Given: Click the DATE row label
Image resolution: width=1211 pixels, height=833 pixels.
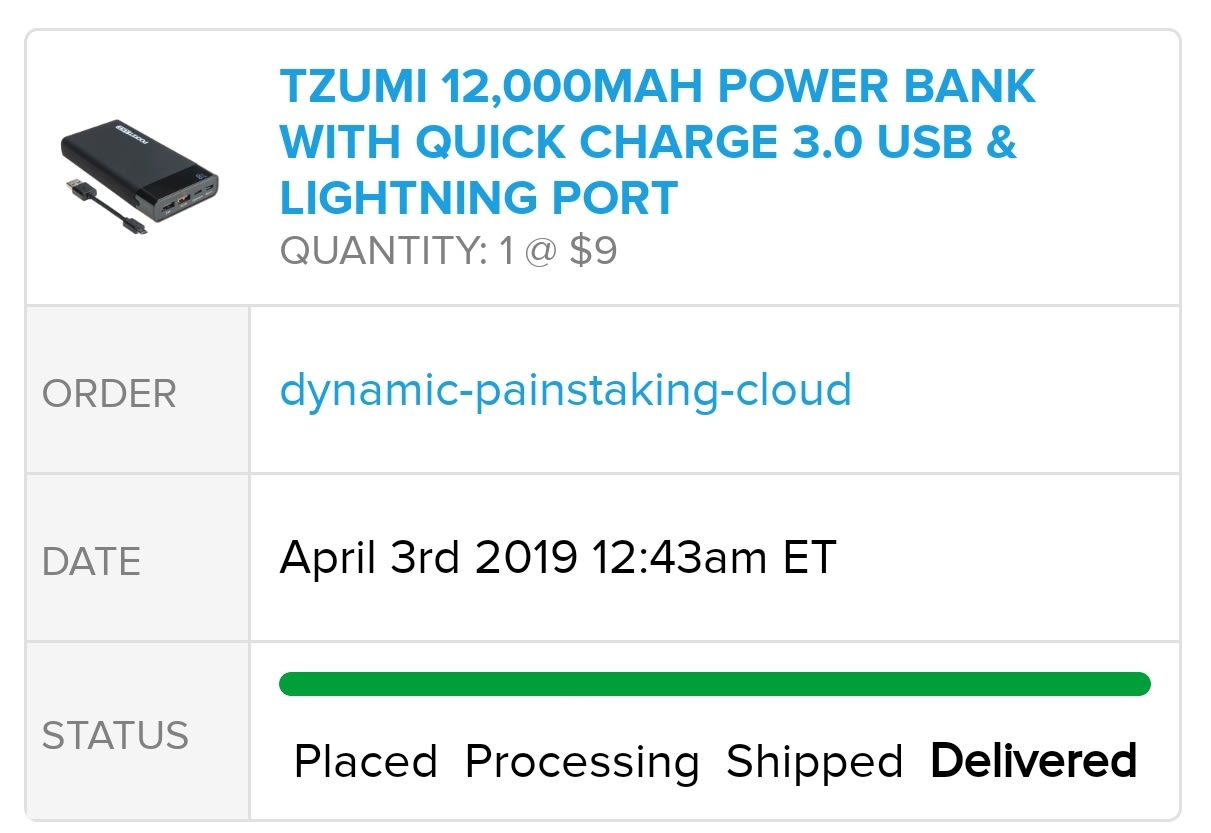Looking at the screenshot, I should (x=91, y=562).
